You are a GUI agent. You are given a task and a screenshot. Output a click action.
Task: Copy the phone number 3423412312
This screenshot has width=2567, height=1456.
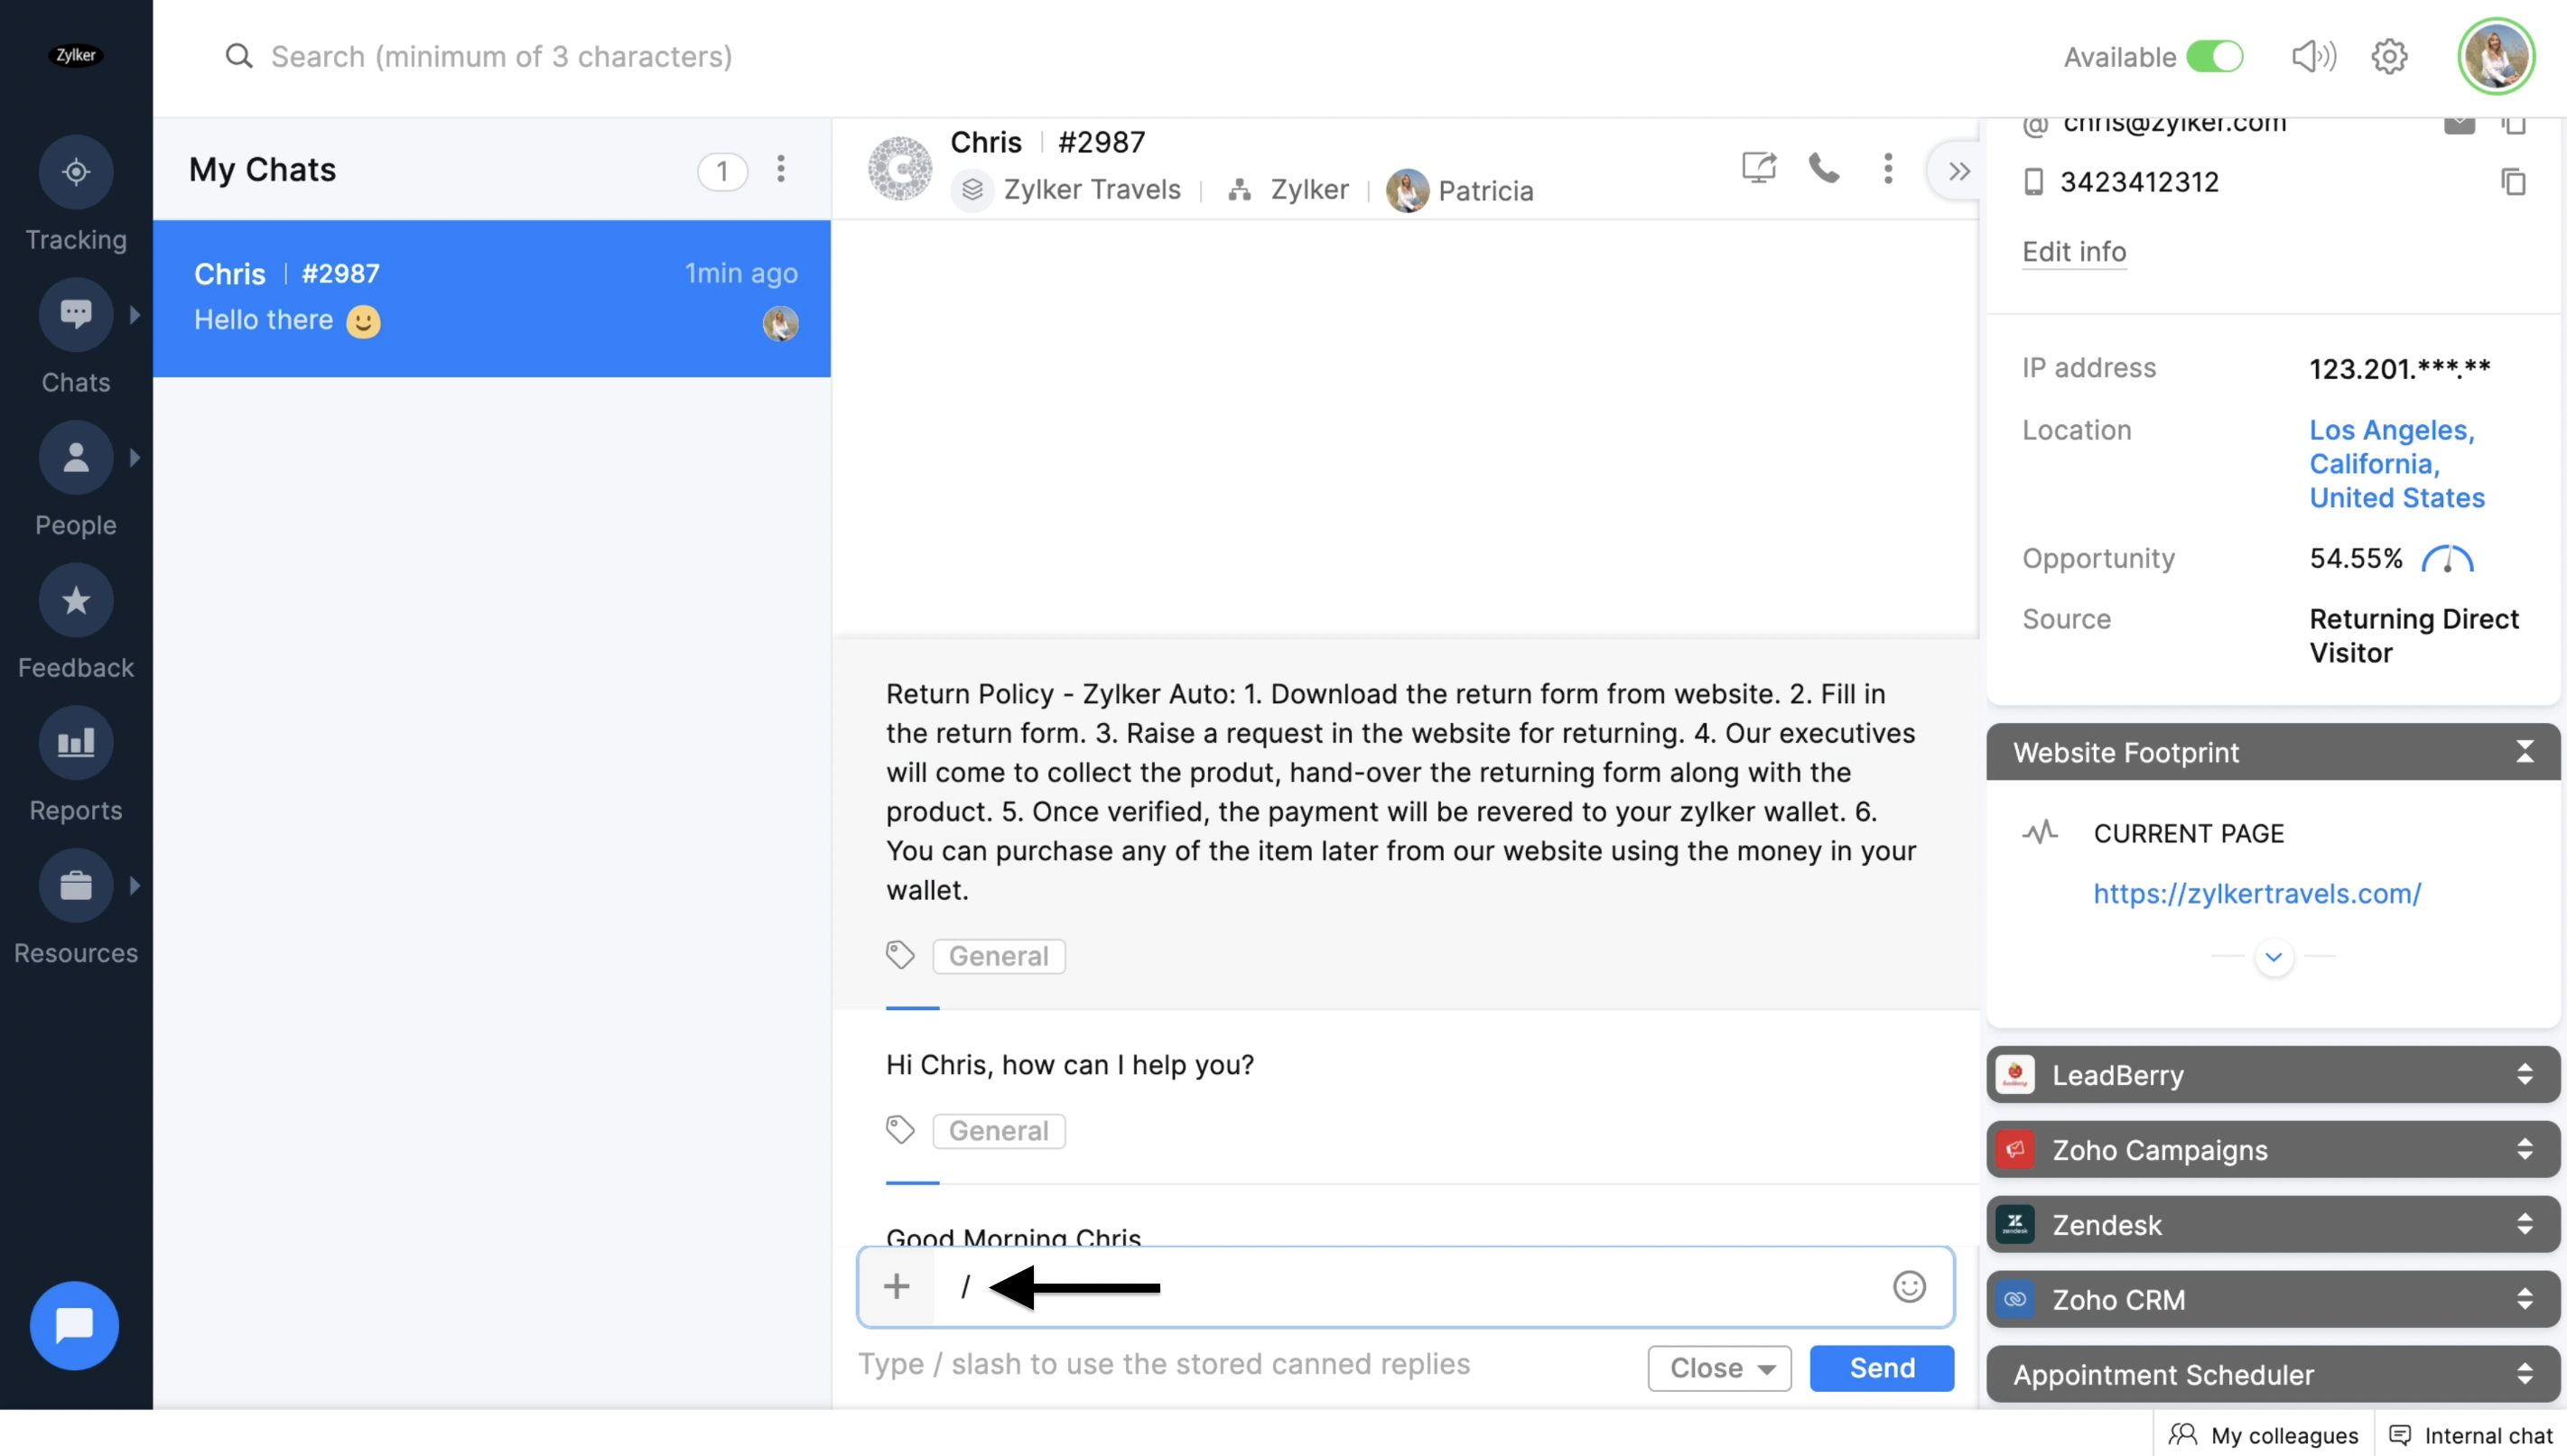click(x=2513, y=182)
